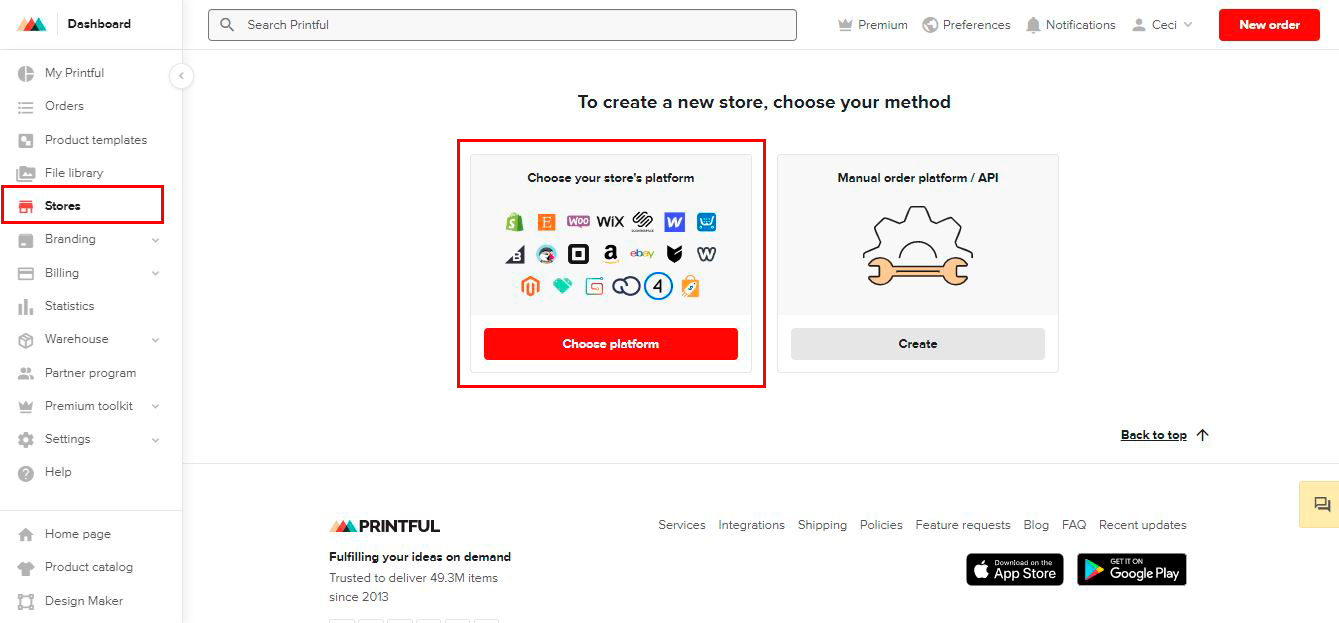This screenshot has width=1339, height=623.
Task: Expand the Settings section in the sidebar
Action: pyautogui.click(x=68, y=439)
